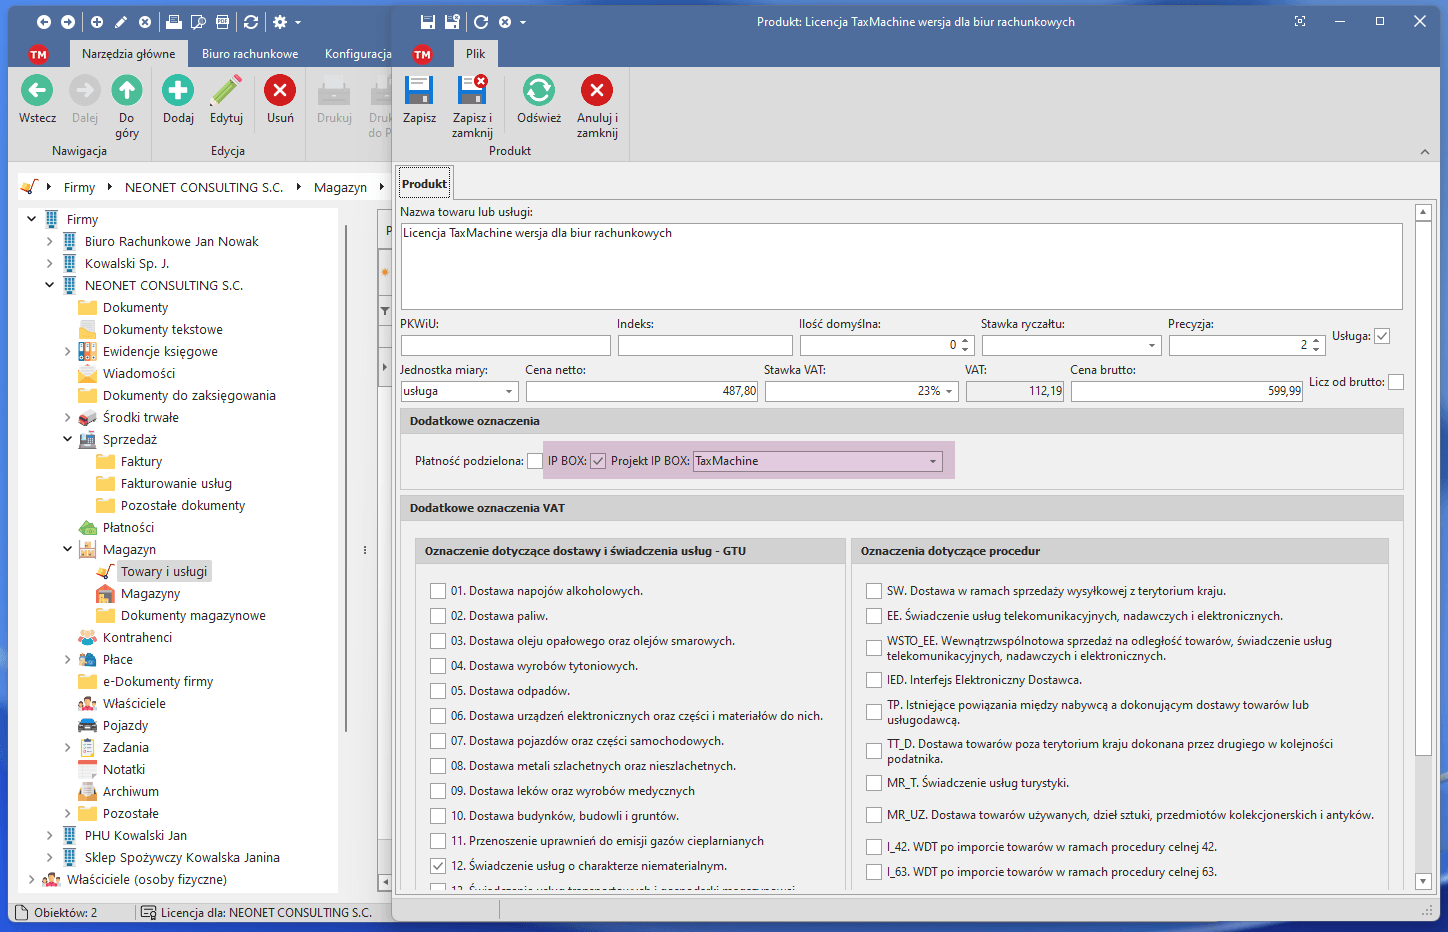Toggle the IP BOX checkbox
The width and height of the screenshot is (1448, 932).
598,461
